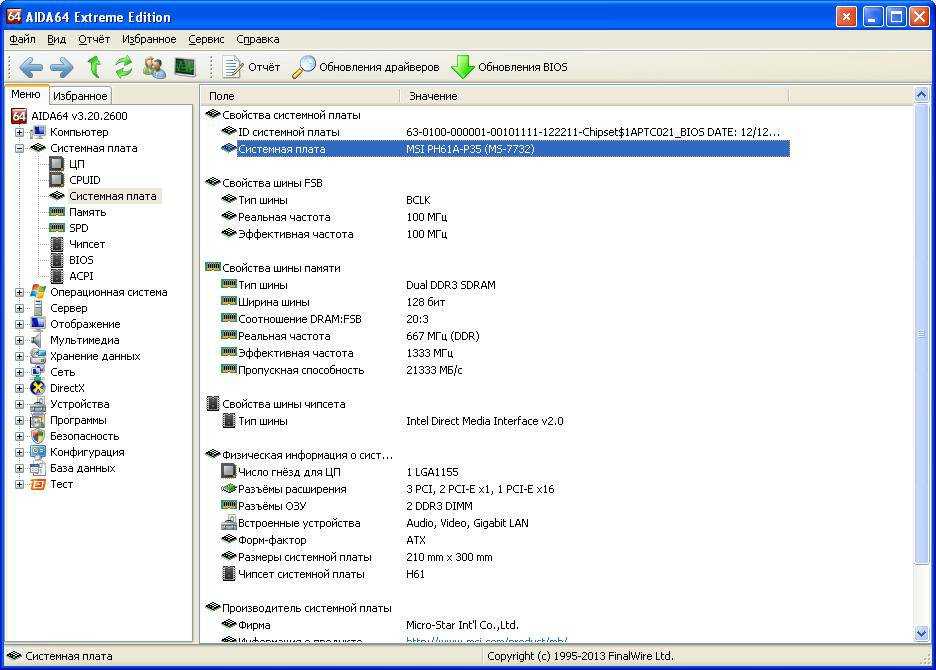This screenshot has height=670, width=936.
Task: Select ACPI in the tree
Action: pos(81,276)
